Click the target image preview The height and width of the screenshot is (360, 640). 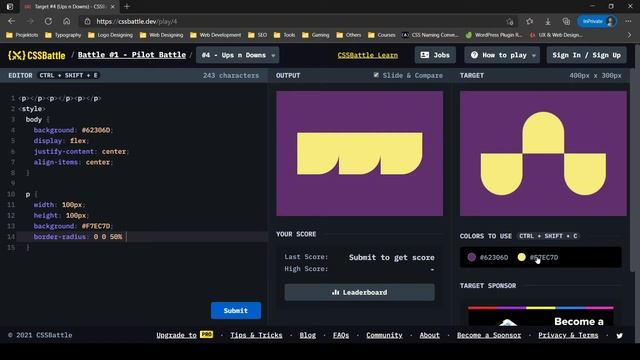(543, 153)
